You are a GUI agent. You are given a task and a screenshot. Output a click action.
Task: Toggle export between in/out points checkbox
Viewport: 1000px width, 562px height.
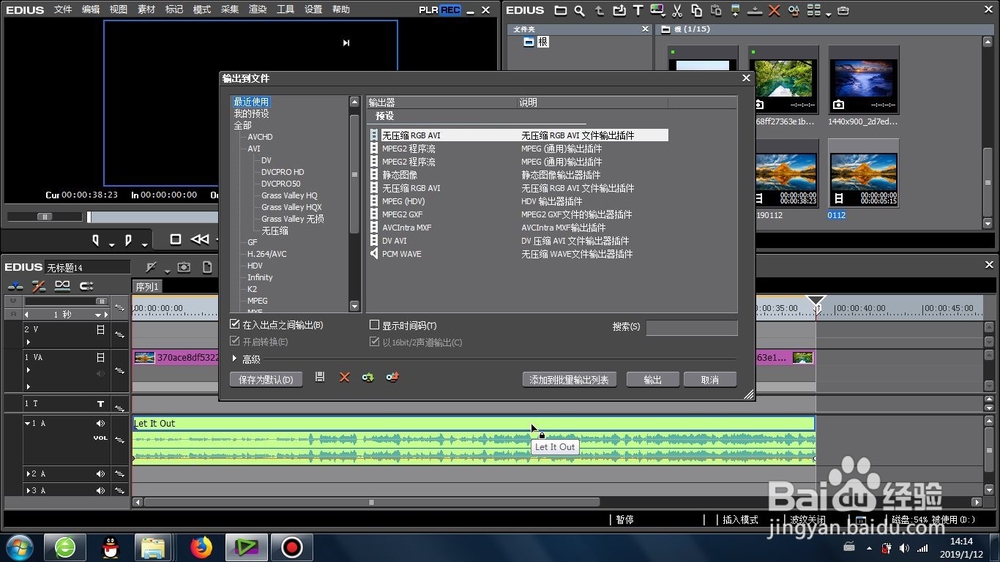point(235,324)
